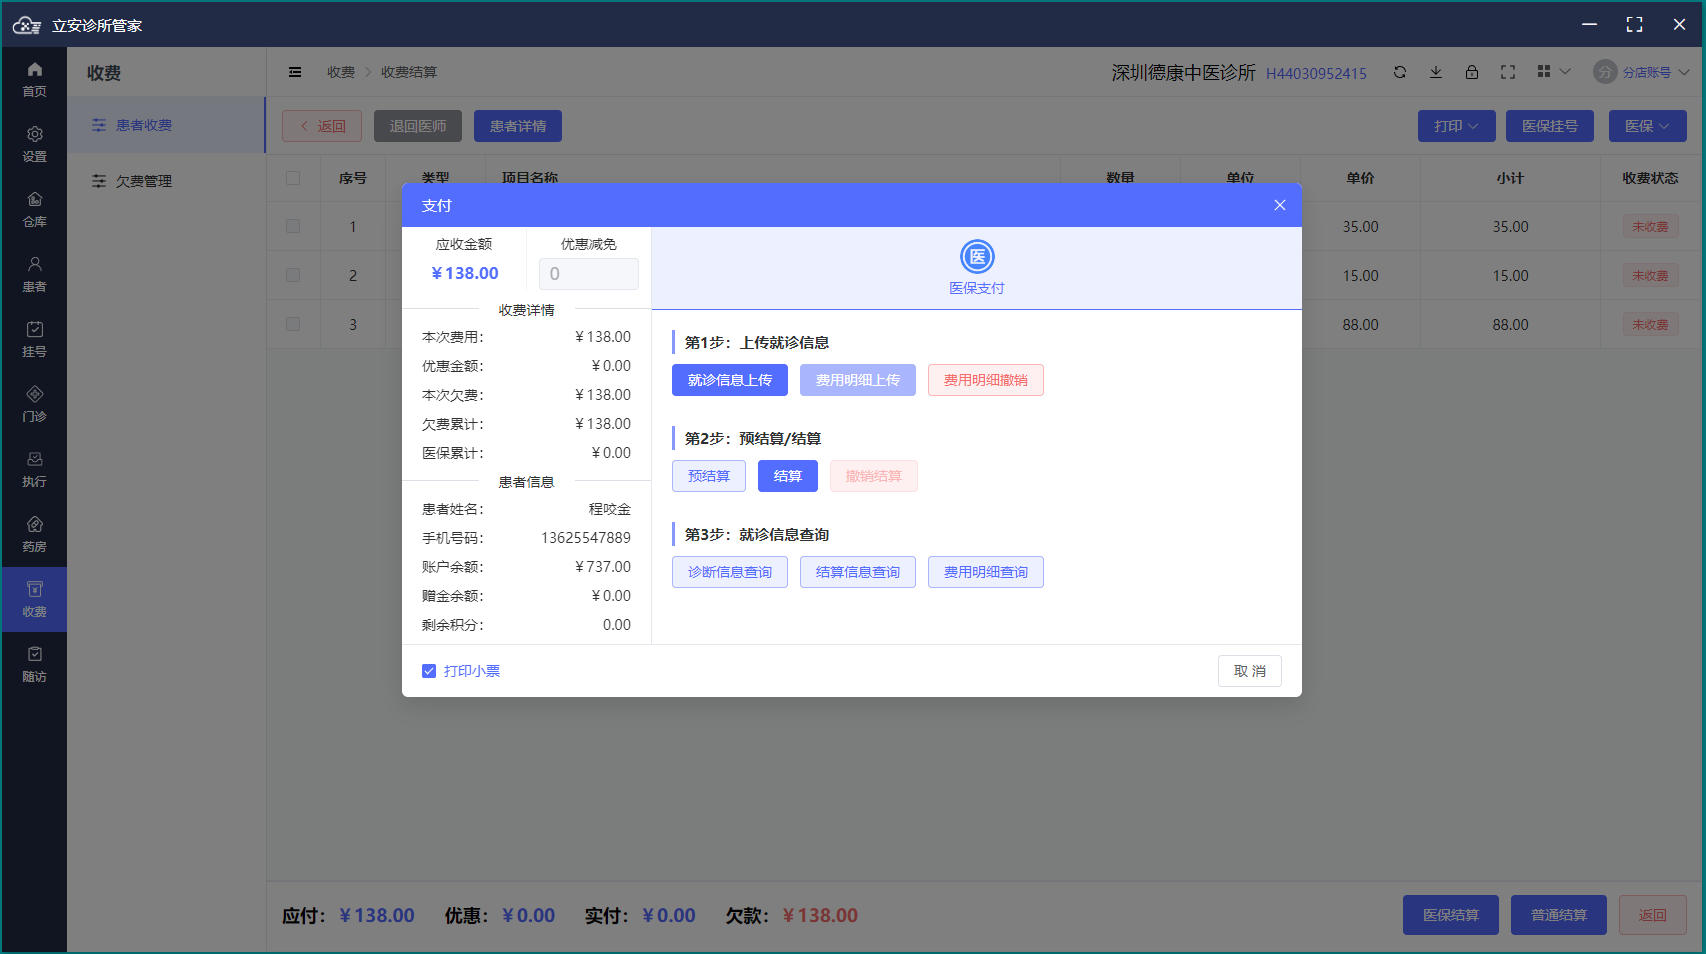
Task: Click the 立安诊所管家 app logo
Action: 27,25
